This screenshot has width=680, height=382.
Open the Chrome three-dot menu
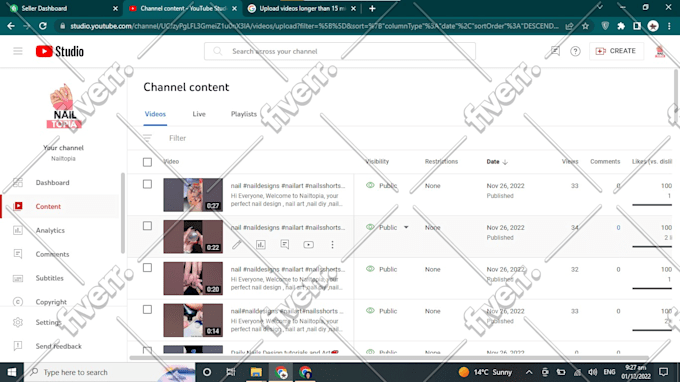(670, 26)
